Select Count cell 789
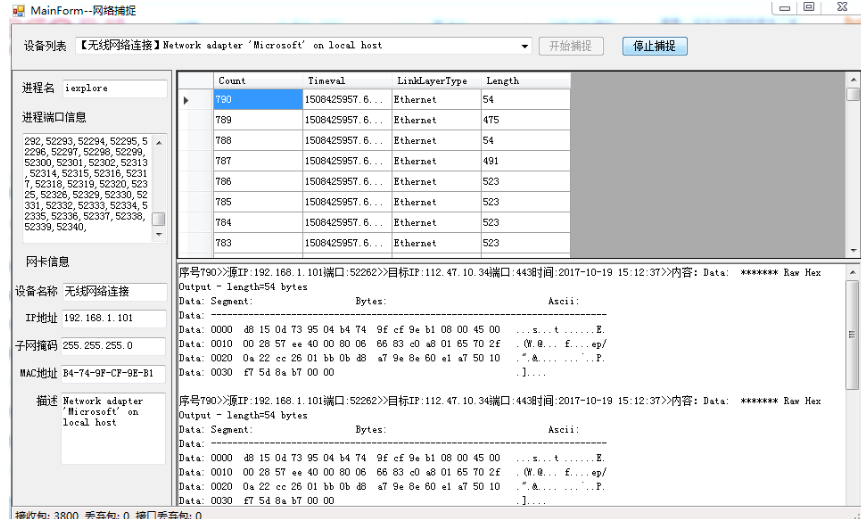 [x=258, y=120]
